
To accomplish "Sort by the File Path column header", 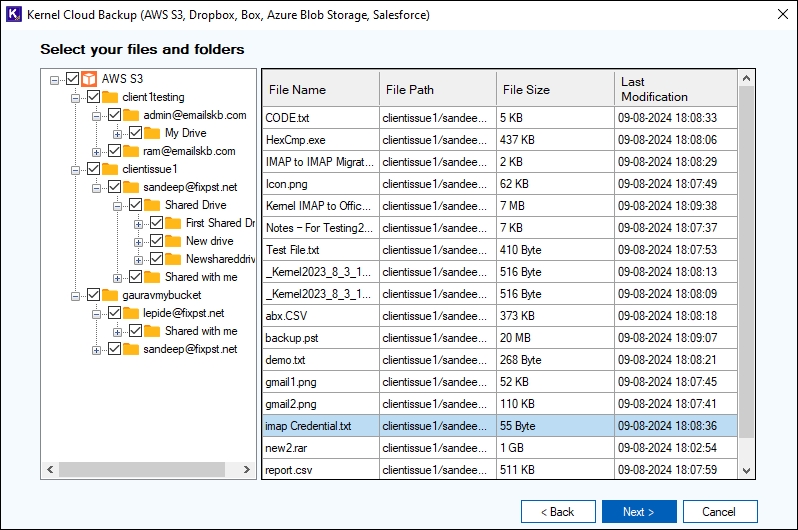I will 438,89.
